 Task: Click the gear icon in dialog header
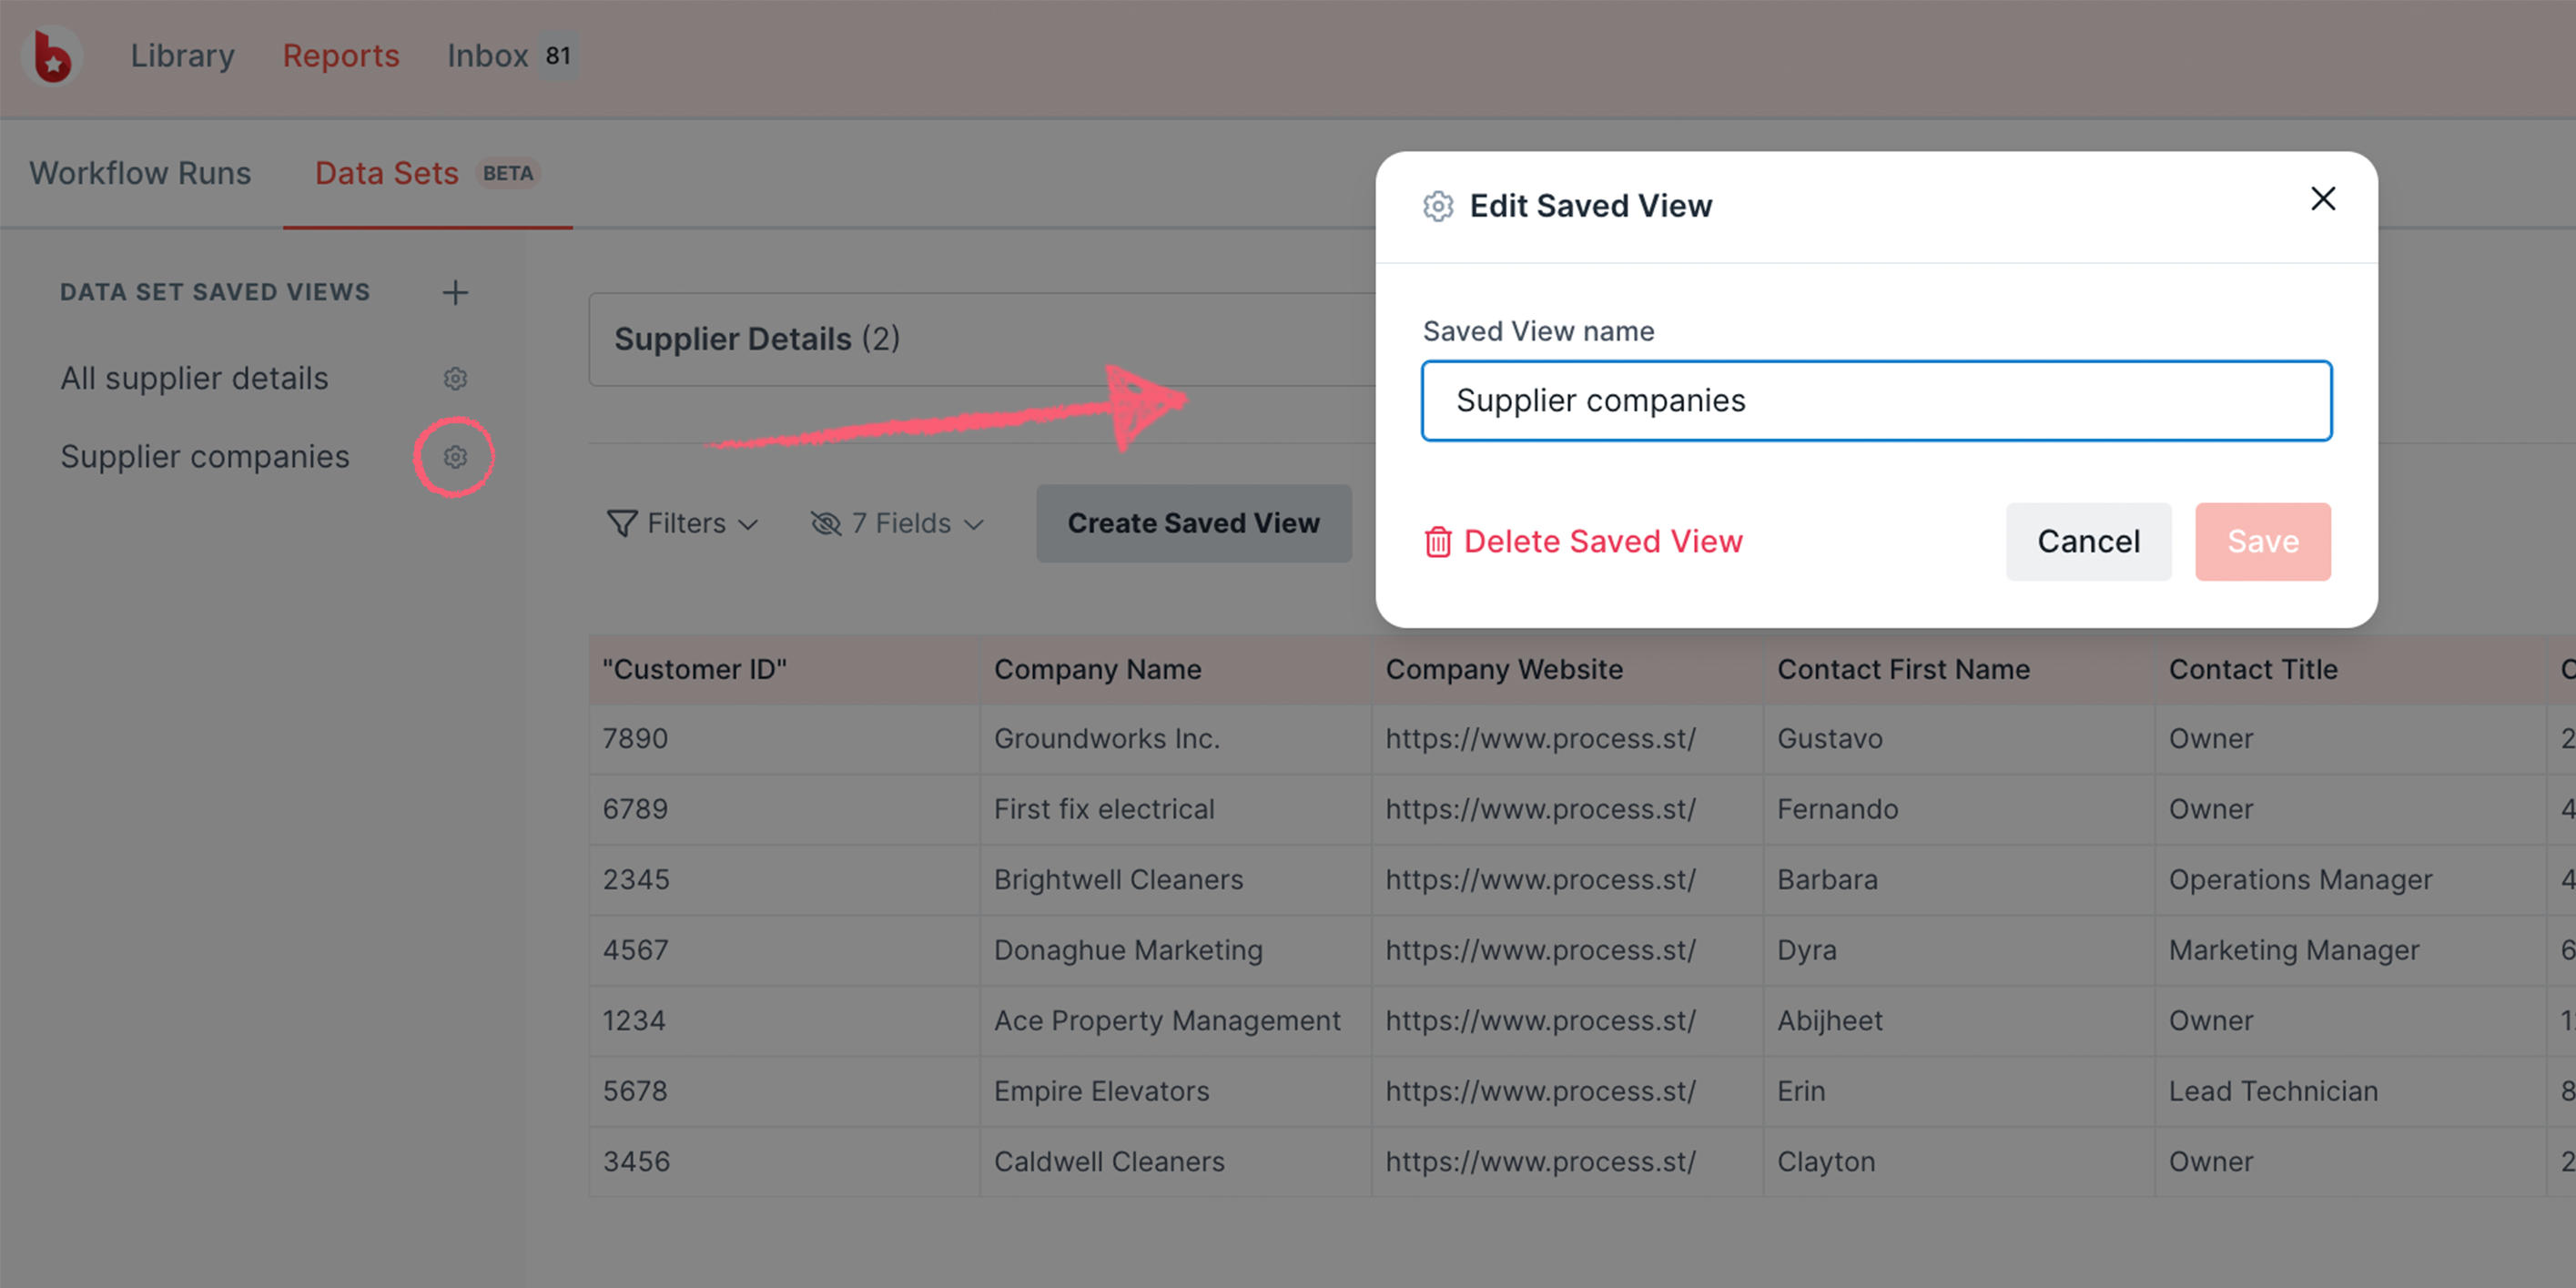click(x=1438, y=206)
